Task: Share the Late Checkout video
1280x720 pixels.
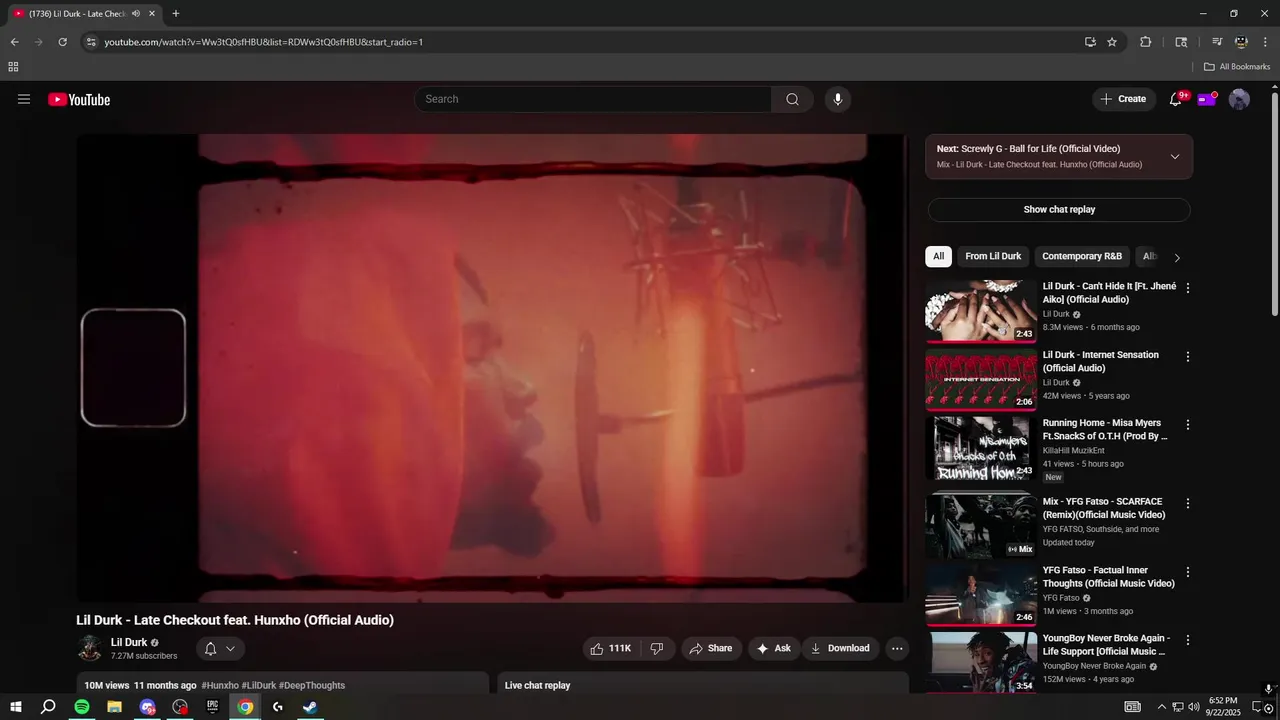Action: click(711, 648)
